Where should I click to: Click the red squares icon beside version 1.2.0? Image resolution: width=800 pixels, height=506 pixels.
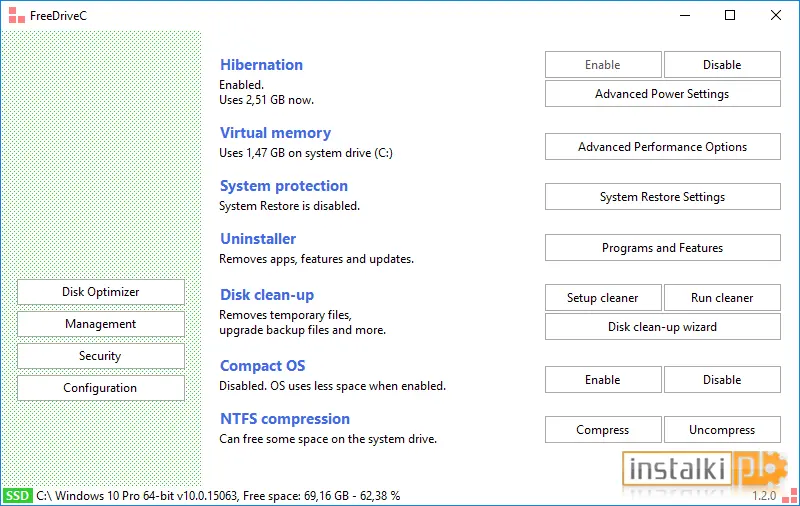tap(790, 496)
